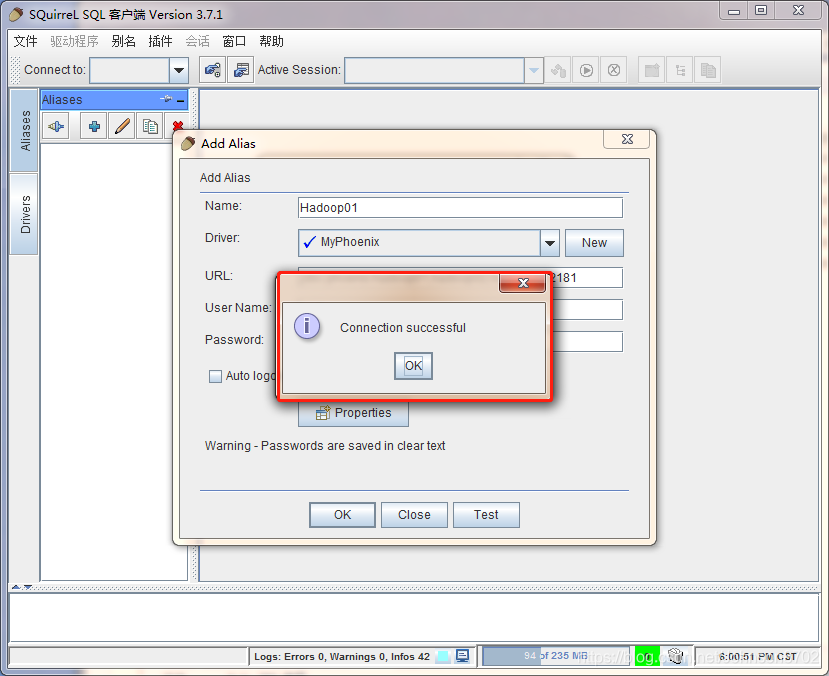Close the Add Alias dialog with X
The width and height of the screenshot is (829, 676).
pos(627,139)
